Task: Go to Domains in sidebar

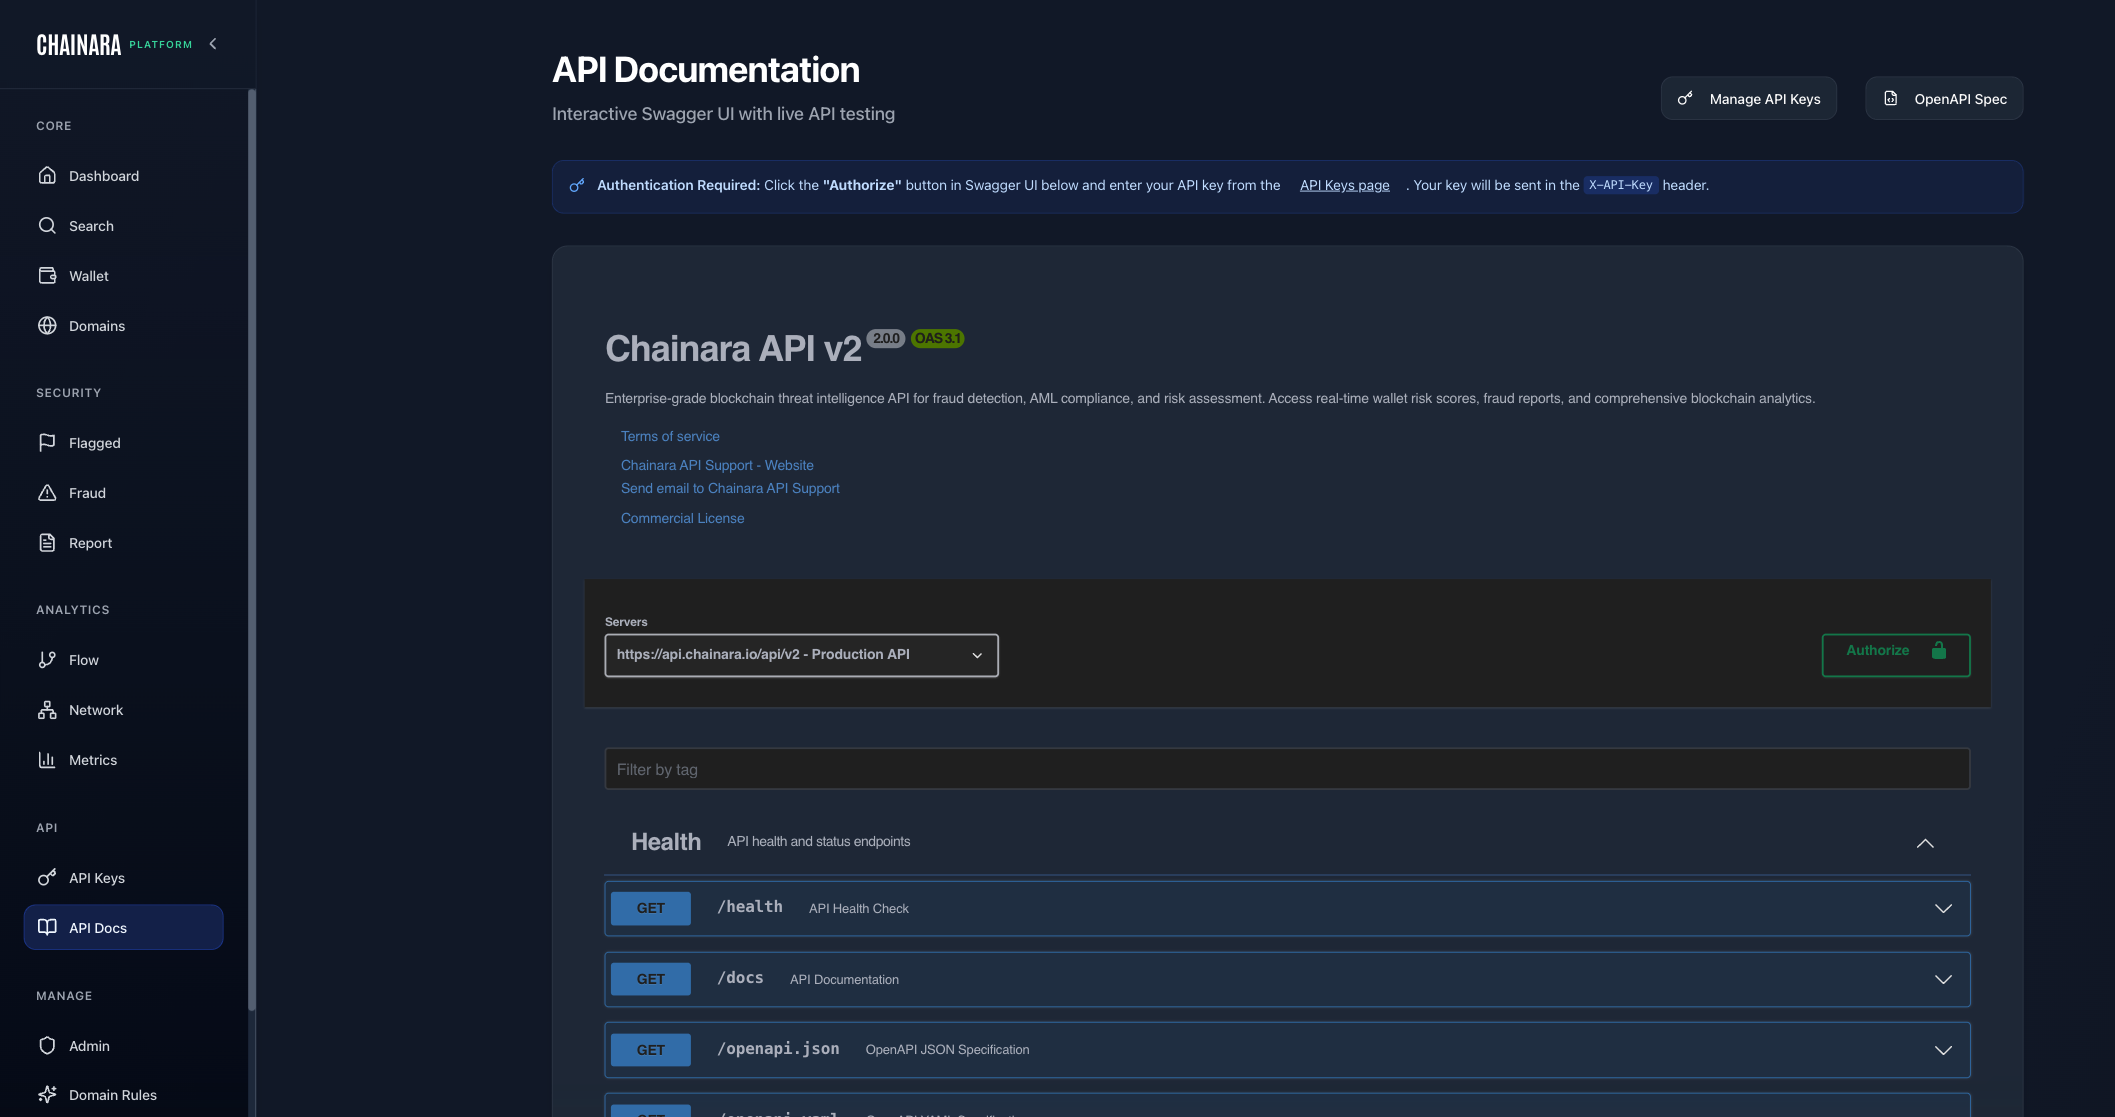Action: point(123,325)
